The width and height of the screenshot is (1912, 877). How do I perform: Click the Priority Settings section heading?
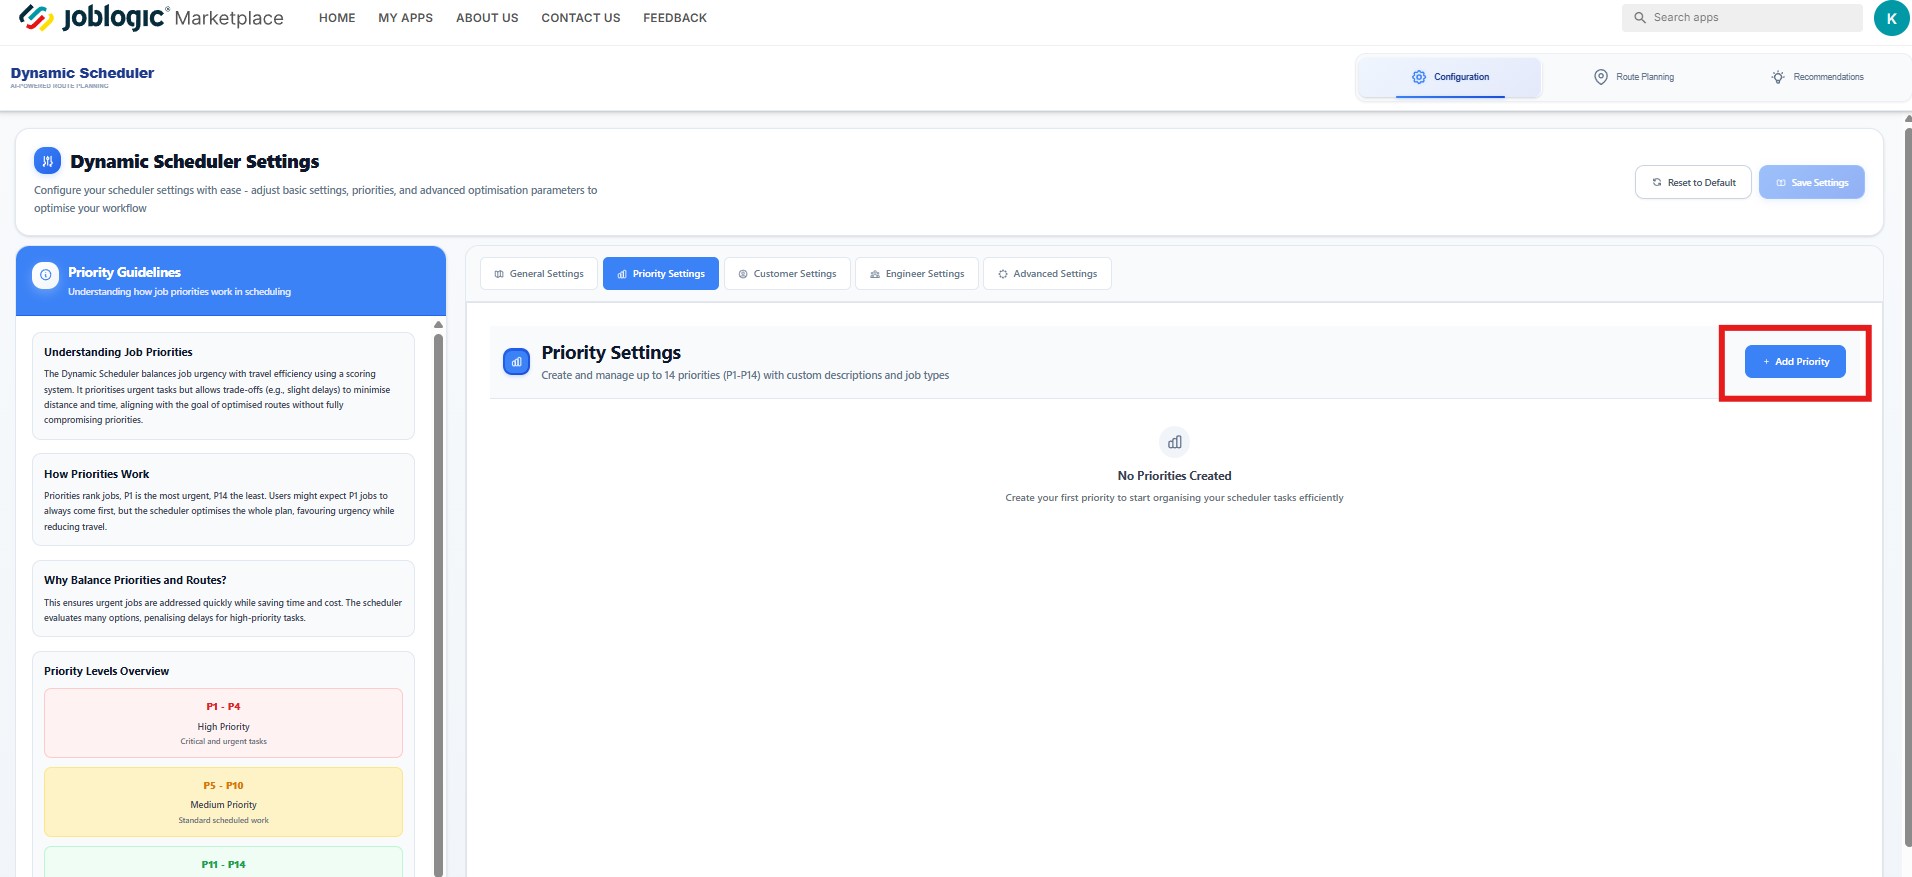(611, 353)
